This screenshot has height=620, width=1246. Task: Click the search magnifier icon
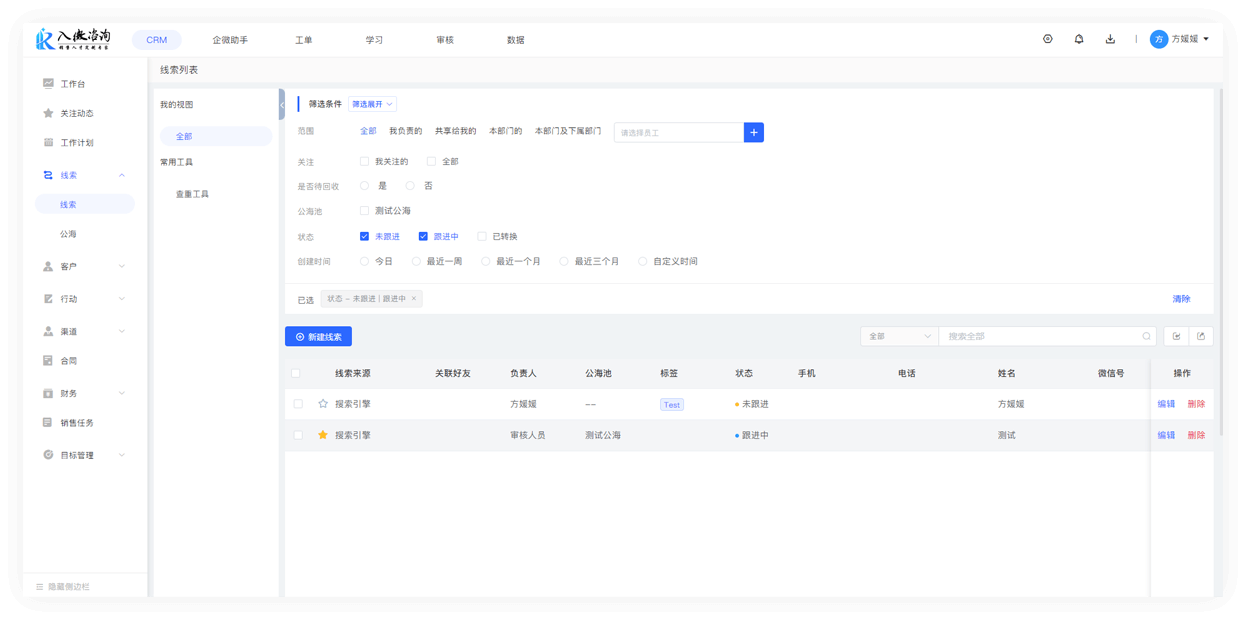(1146, 336)
